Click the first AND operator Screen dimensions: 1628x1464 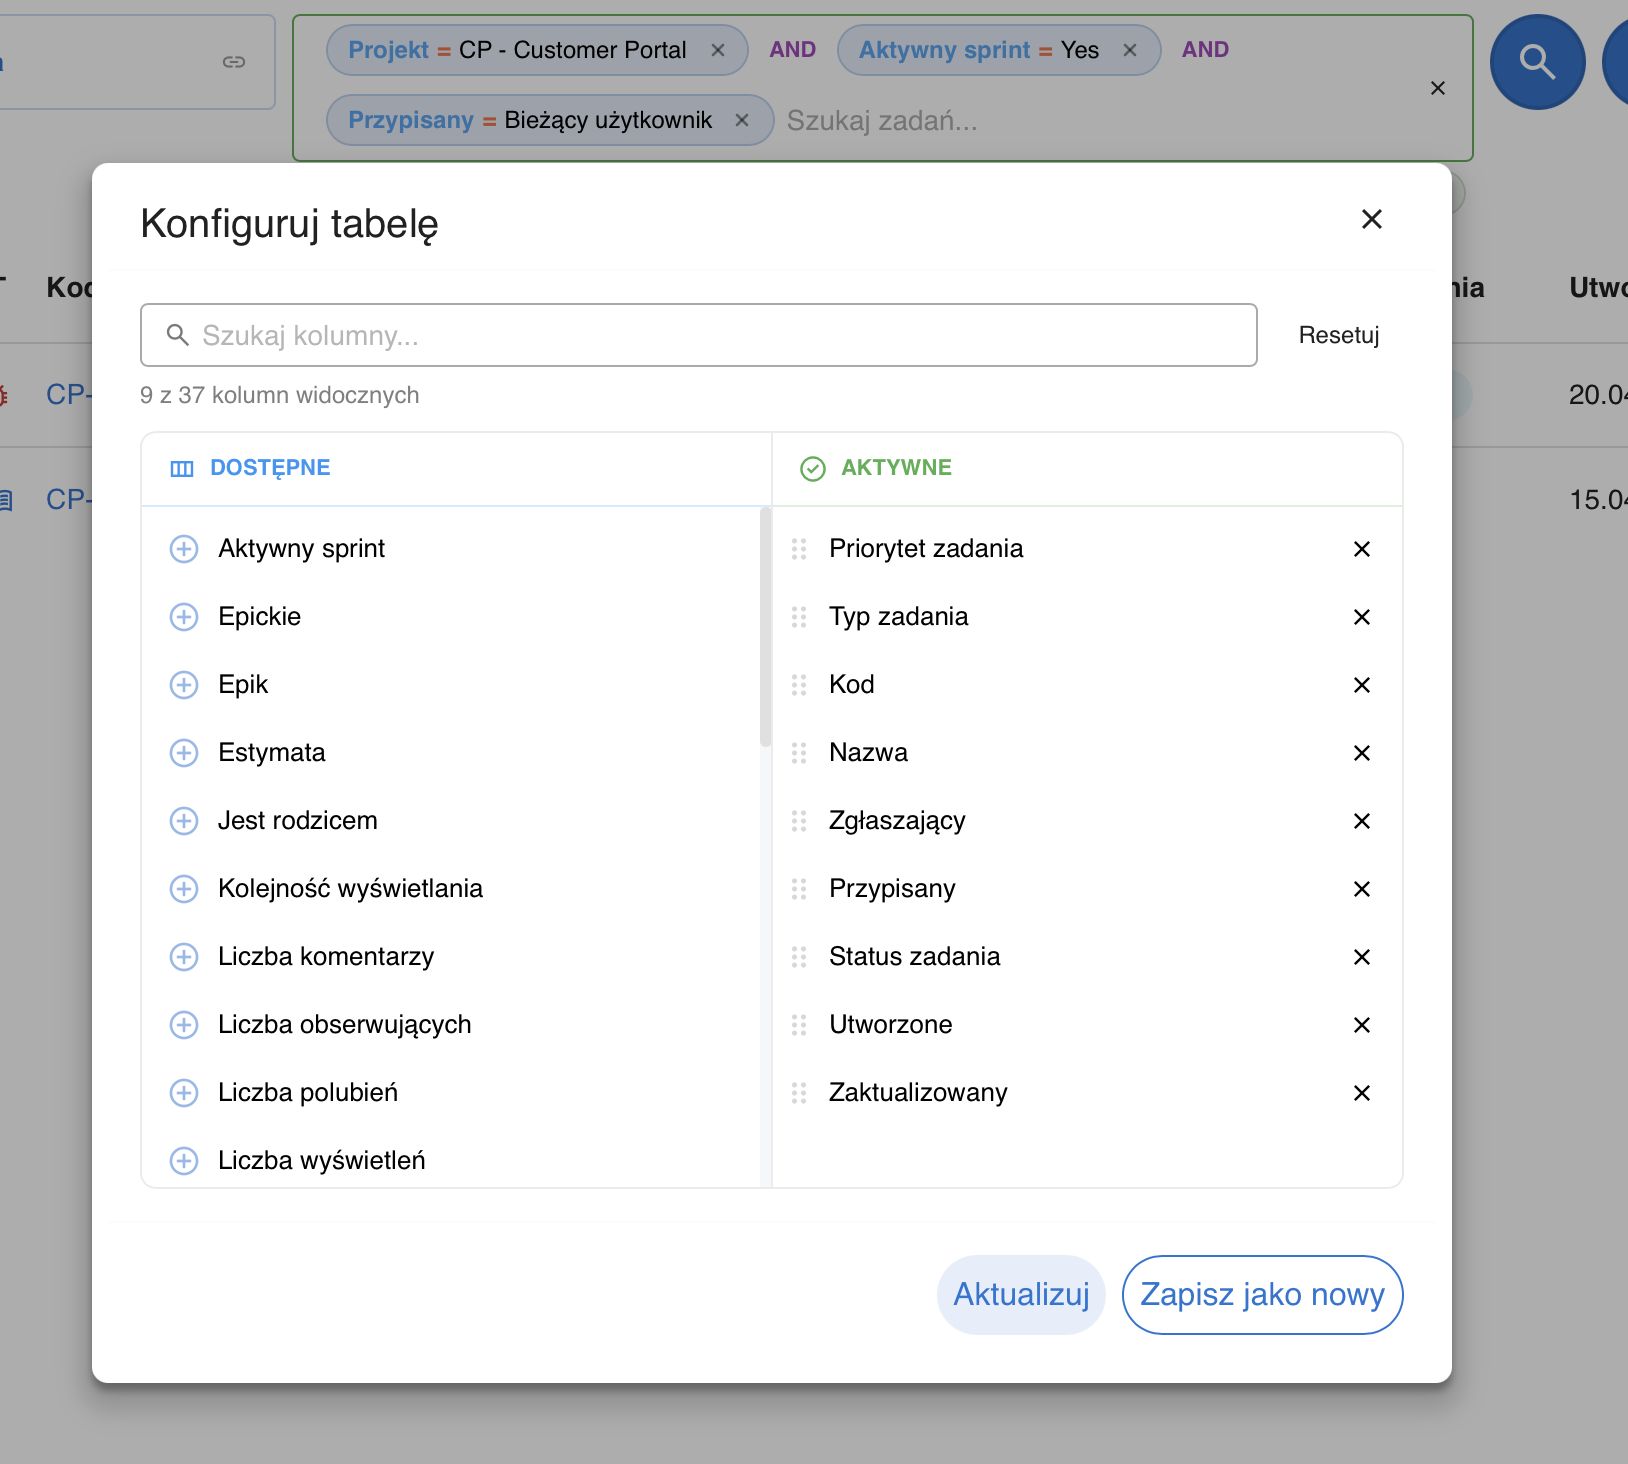coord(793,50)
